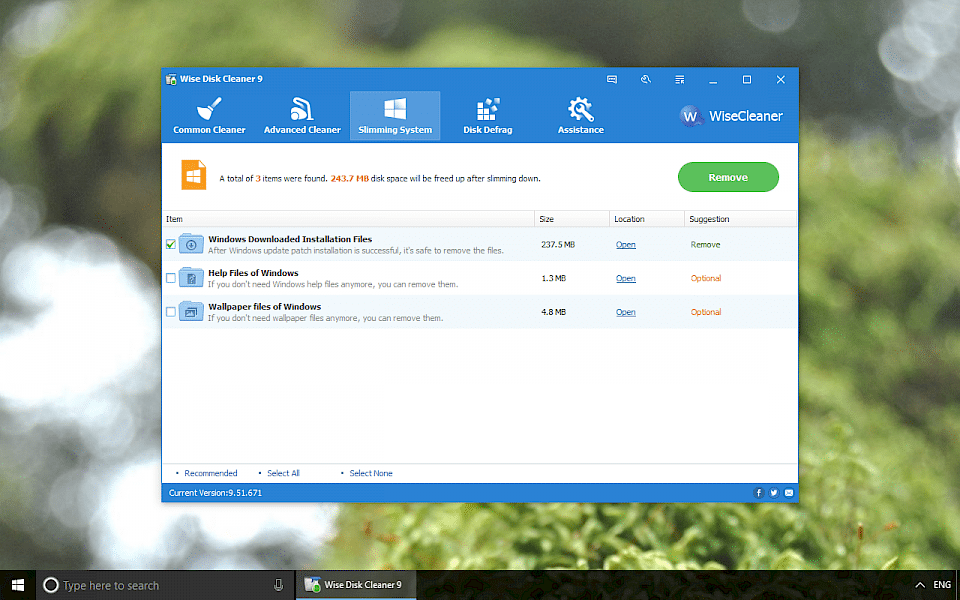Viewport: 960px width, 600px height.
Task: Sort by the Size column header
Action: coord(572,219)
